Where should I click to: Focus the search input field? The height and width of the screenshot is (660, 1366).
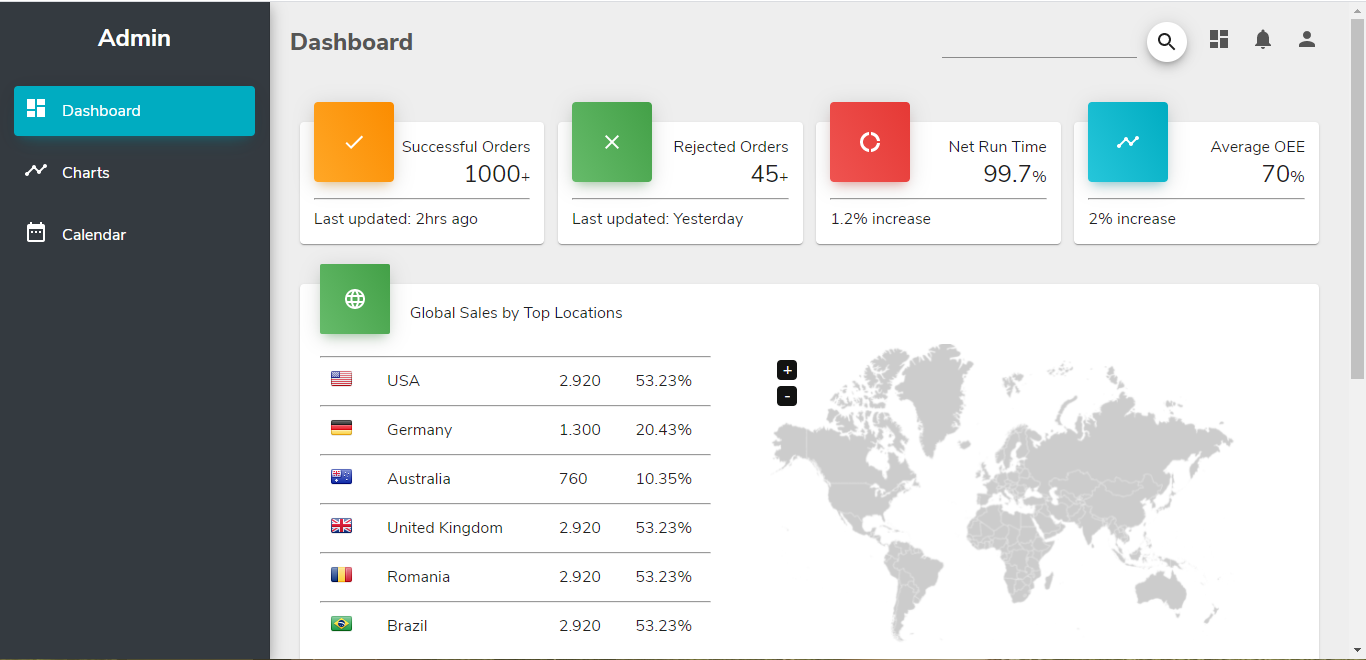click(x=1039, y=43)
